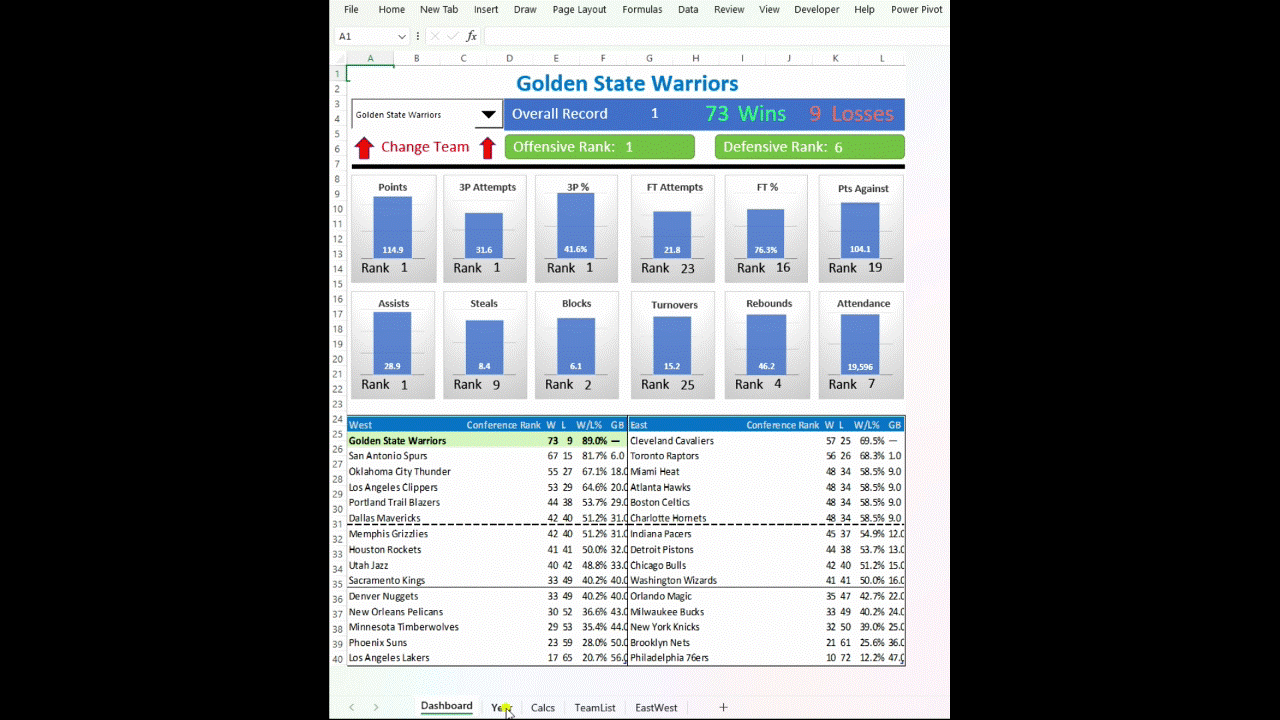Click the Name Box showing A1
The image size is (1280, 720).
tap(366, 36)
